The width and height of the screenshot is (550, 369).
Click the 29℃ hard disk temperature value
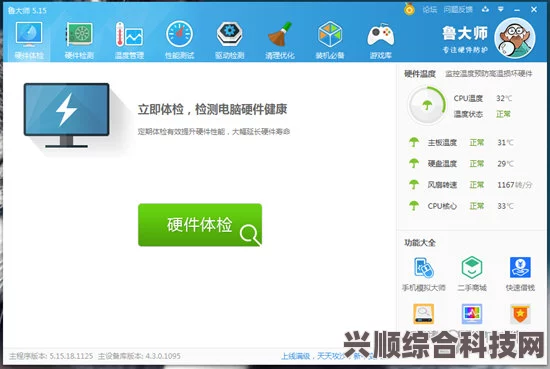pyautogui.click(x=505, y=163)
